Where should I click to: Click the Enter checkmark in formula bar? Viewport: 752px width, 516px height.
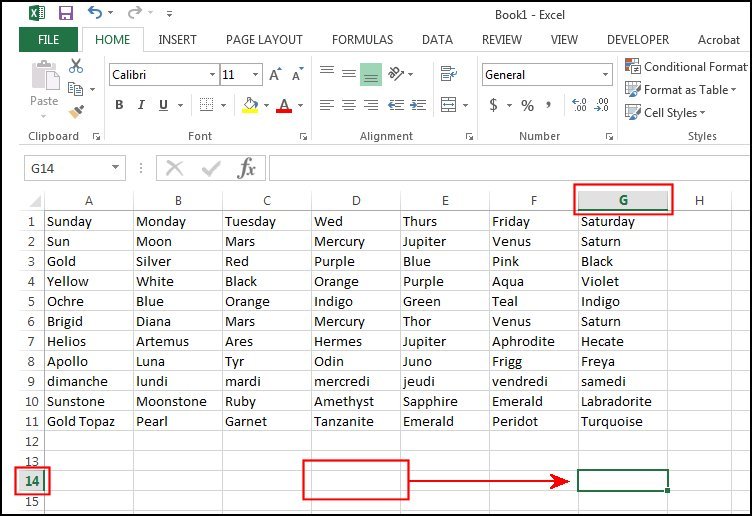211,168
